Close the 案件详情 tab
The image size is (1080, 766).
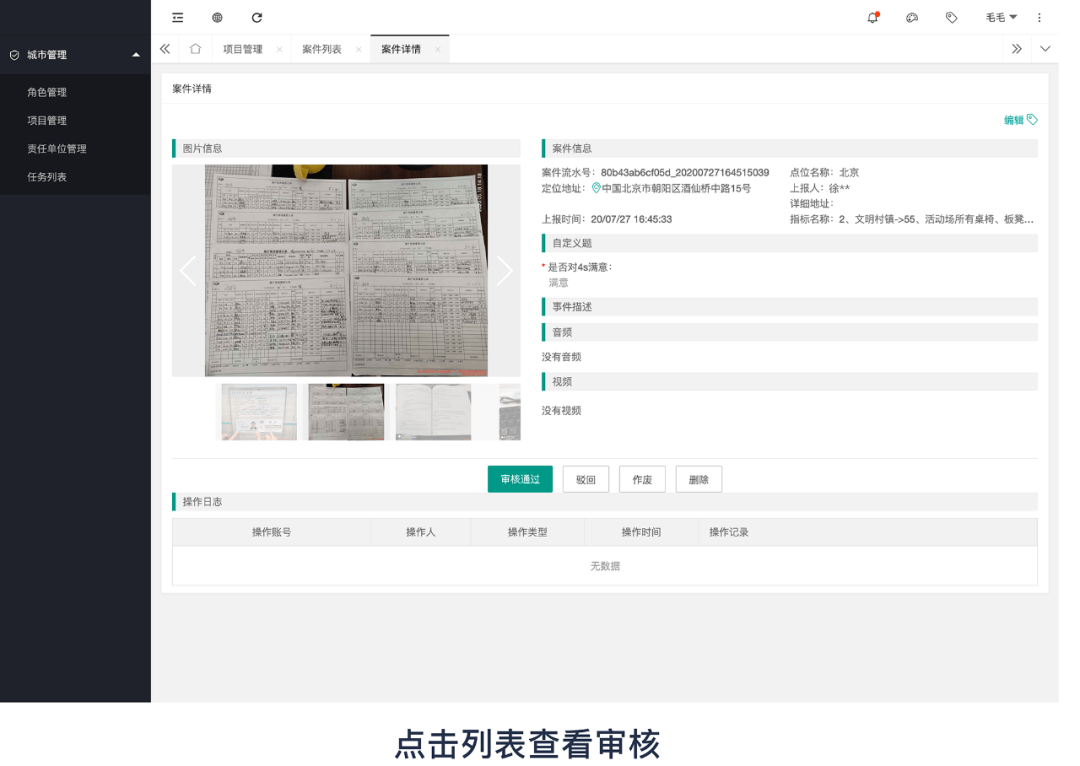(437, 50)
